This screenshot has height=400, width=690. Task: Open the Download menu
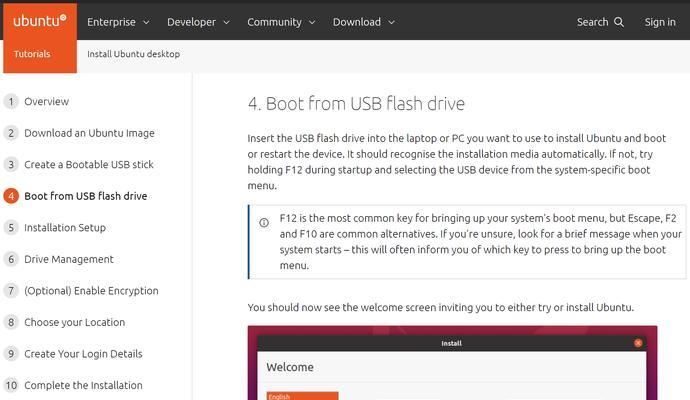pyautogui.click(x=364, y=22)
